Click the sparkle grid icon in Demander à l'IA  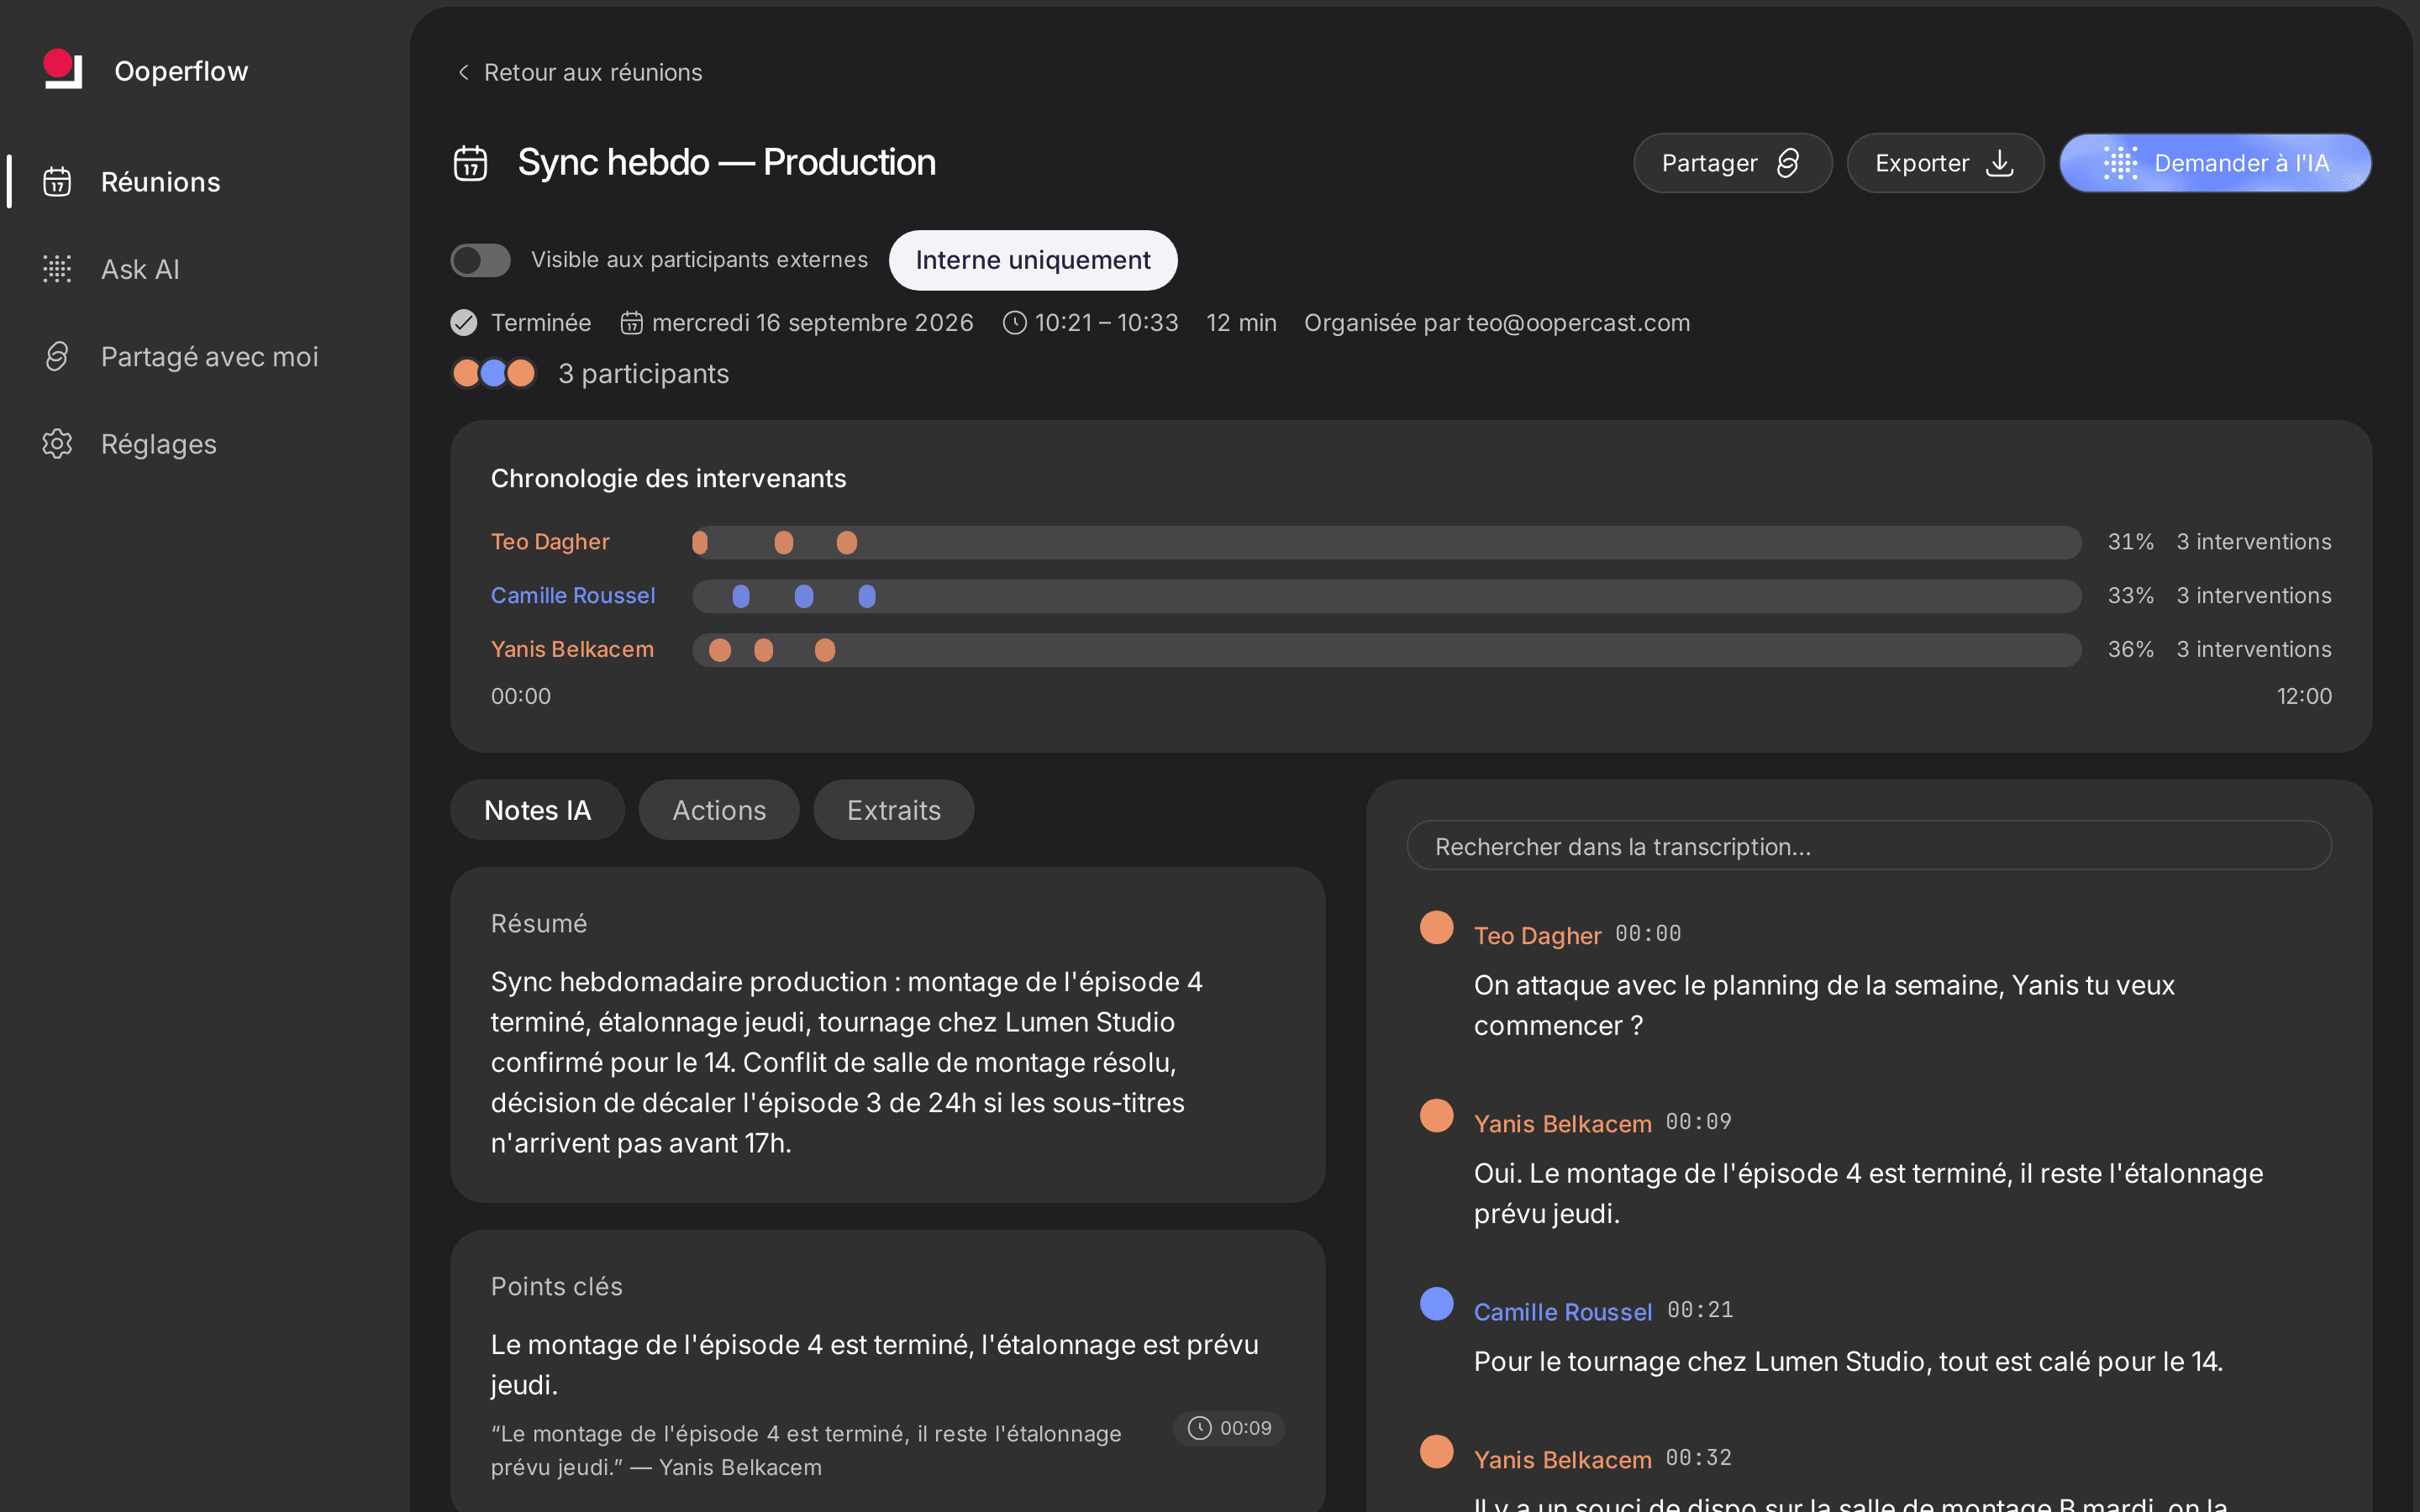[2120, 163]
